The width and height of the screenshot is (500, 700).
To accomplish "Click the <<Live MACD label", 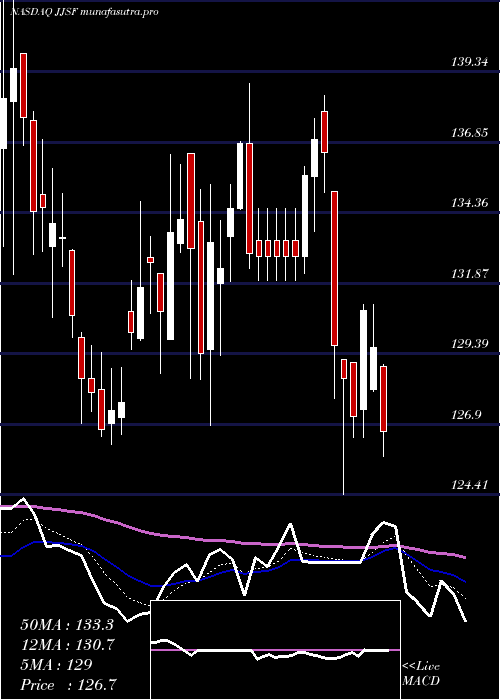I will point(421,674).
